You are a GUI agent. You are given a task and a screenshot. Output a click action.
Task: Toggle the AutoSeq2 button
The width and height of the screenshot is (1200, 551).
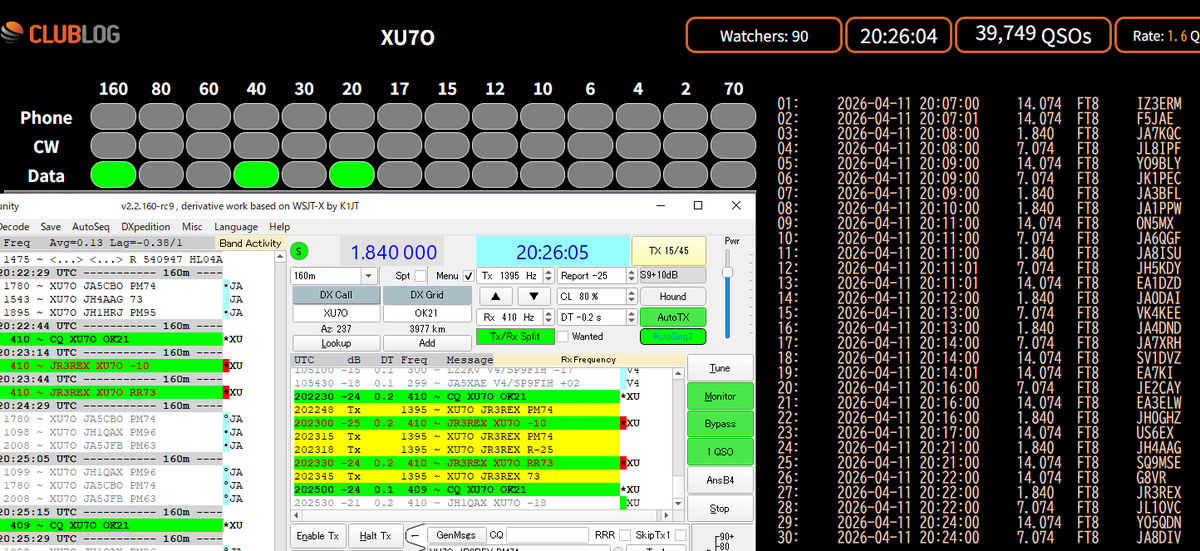[x=673, y=337]
